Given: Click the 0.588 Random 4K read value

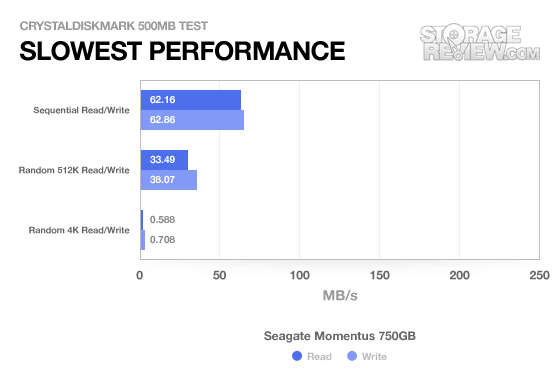Looking at the screenshot, I should [162, 220].
